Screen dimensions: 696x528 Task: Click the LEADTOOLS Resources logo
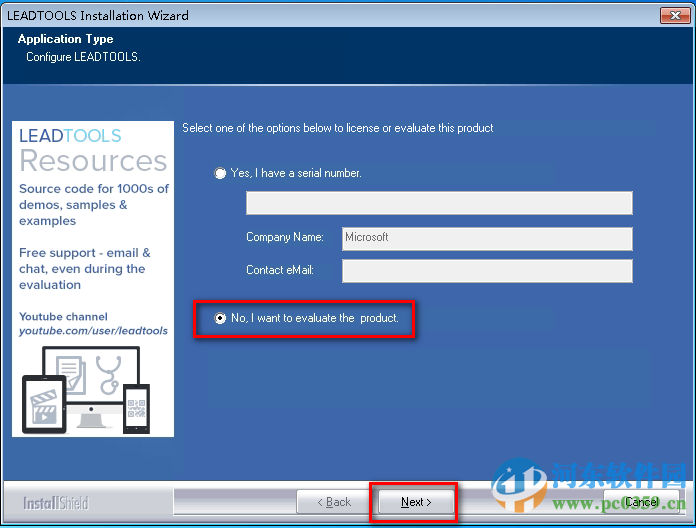[93, 150]
